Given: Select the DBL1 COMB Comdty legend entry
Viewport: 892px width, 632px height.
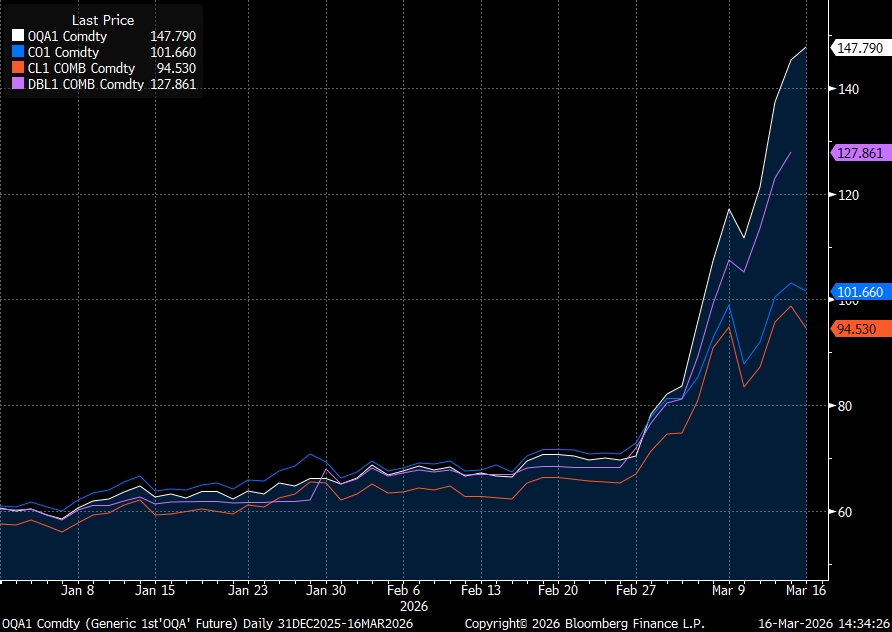Looking at the screenshot, I should click(86, 84).
